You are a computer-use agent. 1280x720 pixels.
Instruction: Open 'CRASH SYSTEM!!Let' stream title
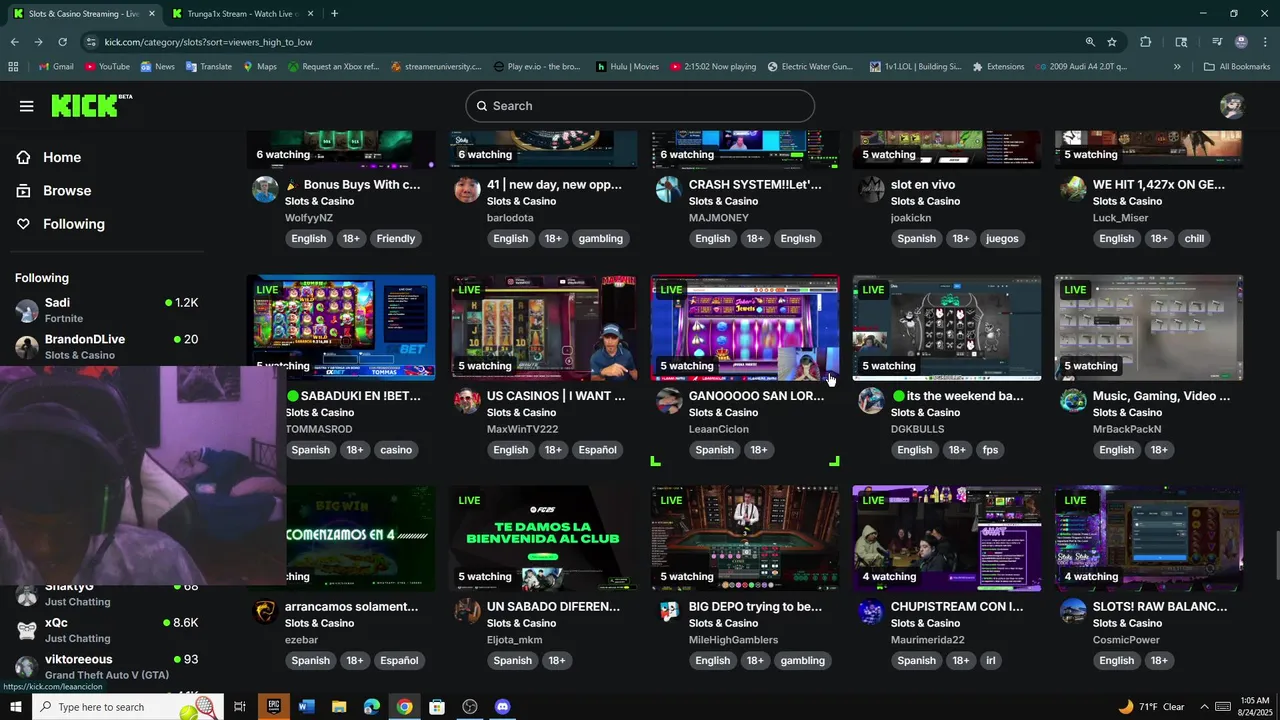coord(755,185)
